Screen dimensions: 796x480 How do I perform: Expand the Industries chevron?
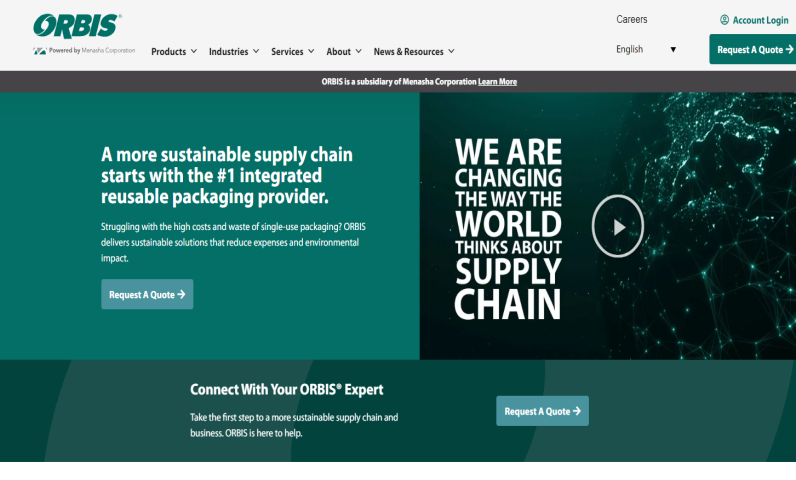click(x=256, y=51)
